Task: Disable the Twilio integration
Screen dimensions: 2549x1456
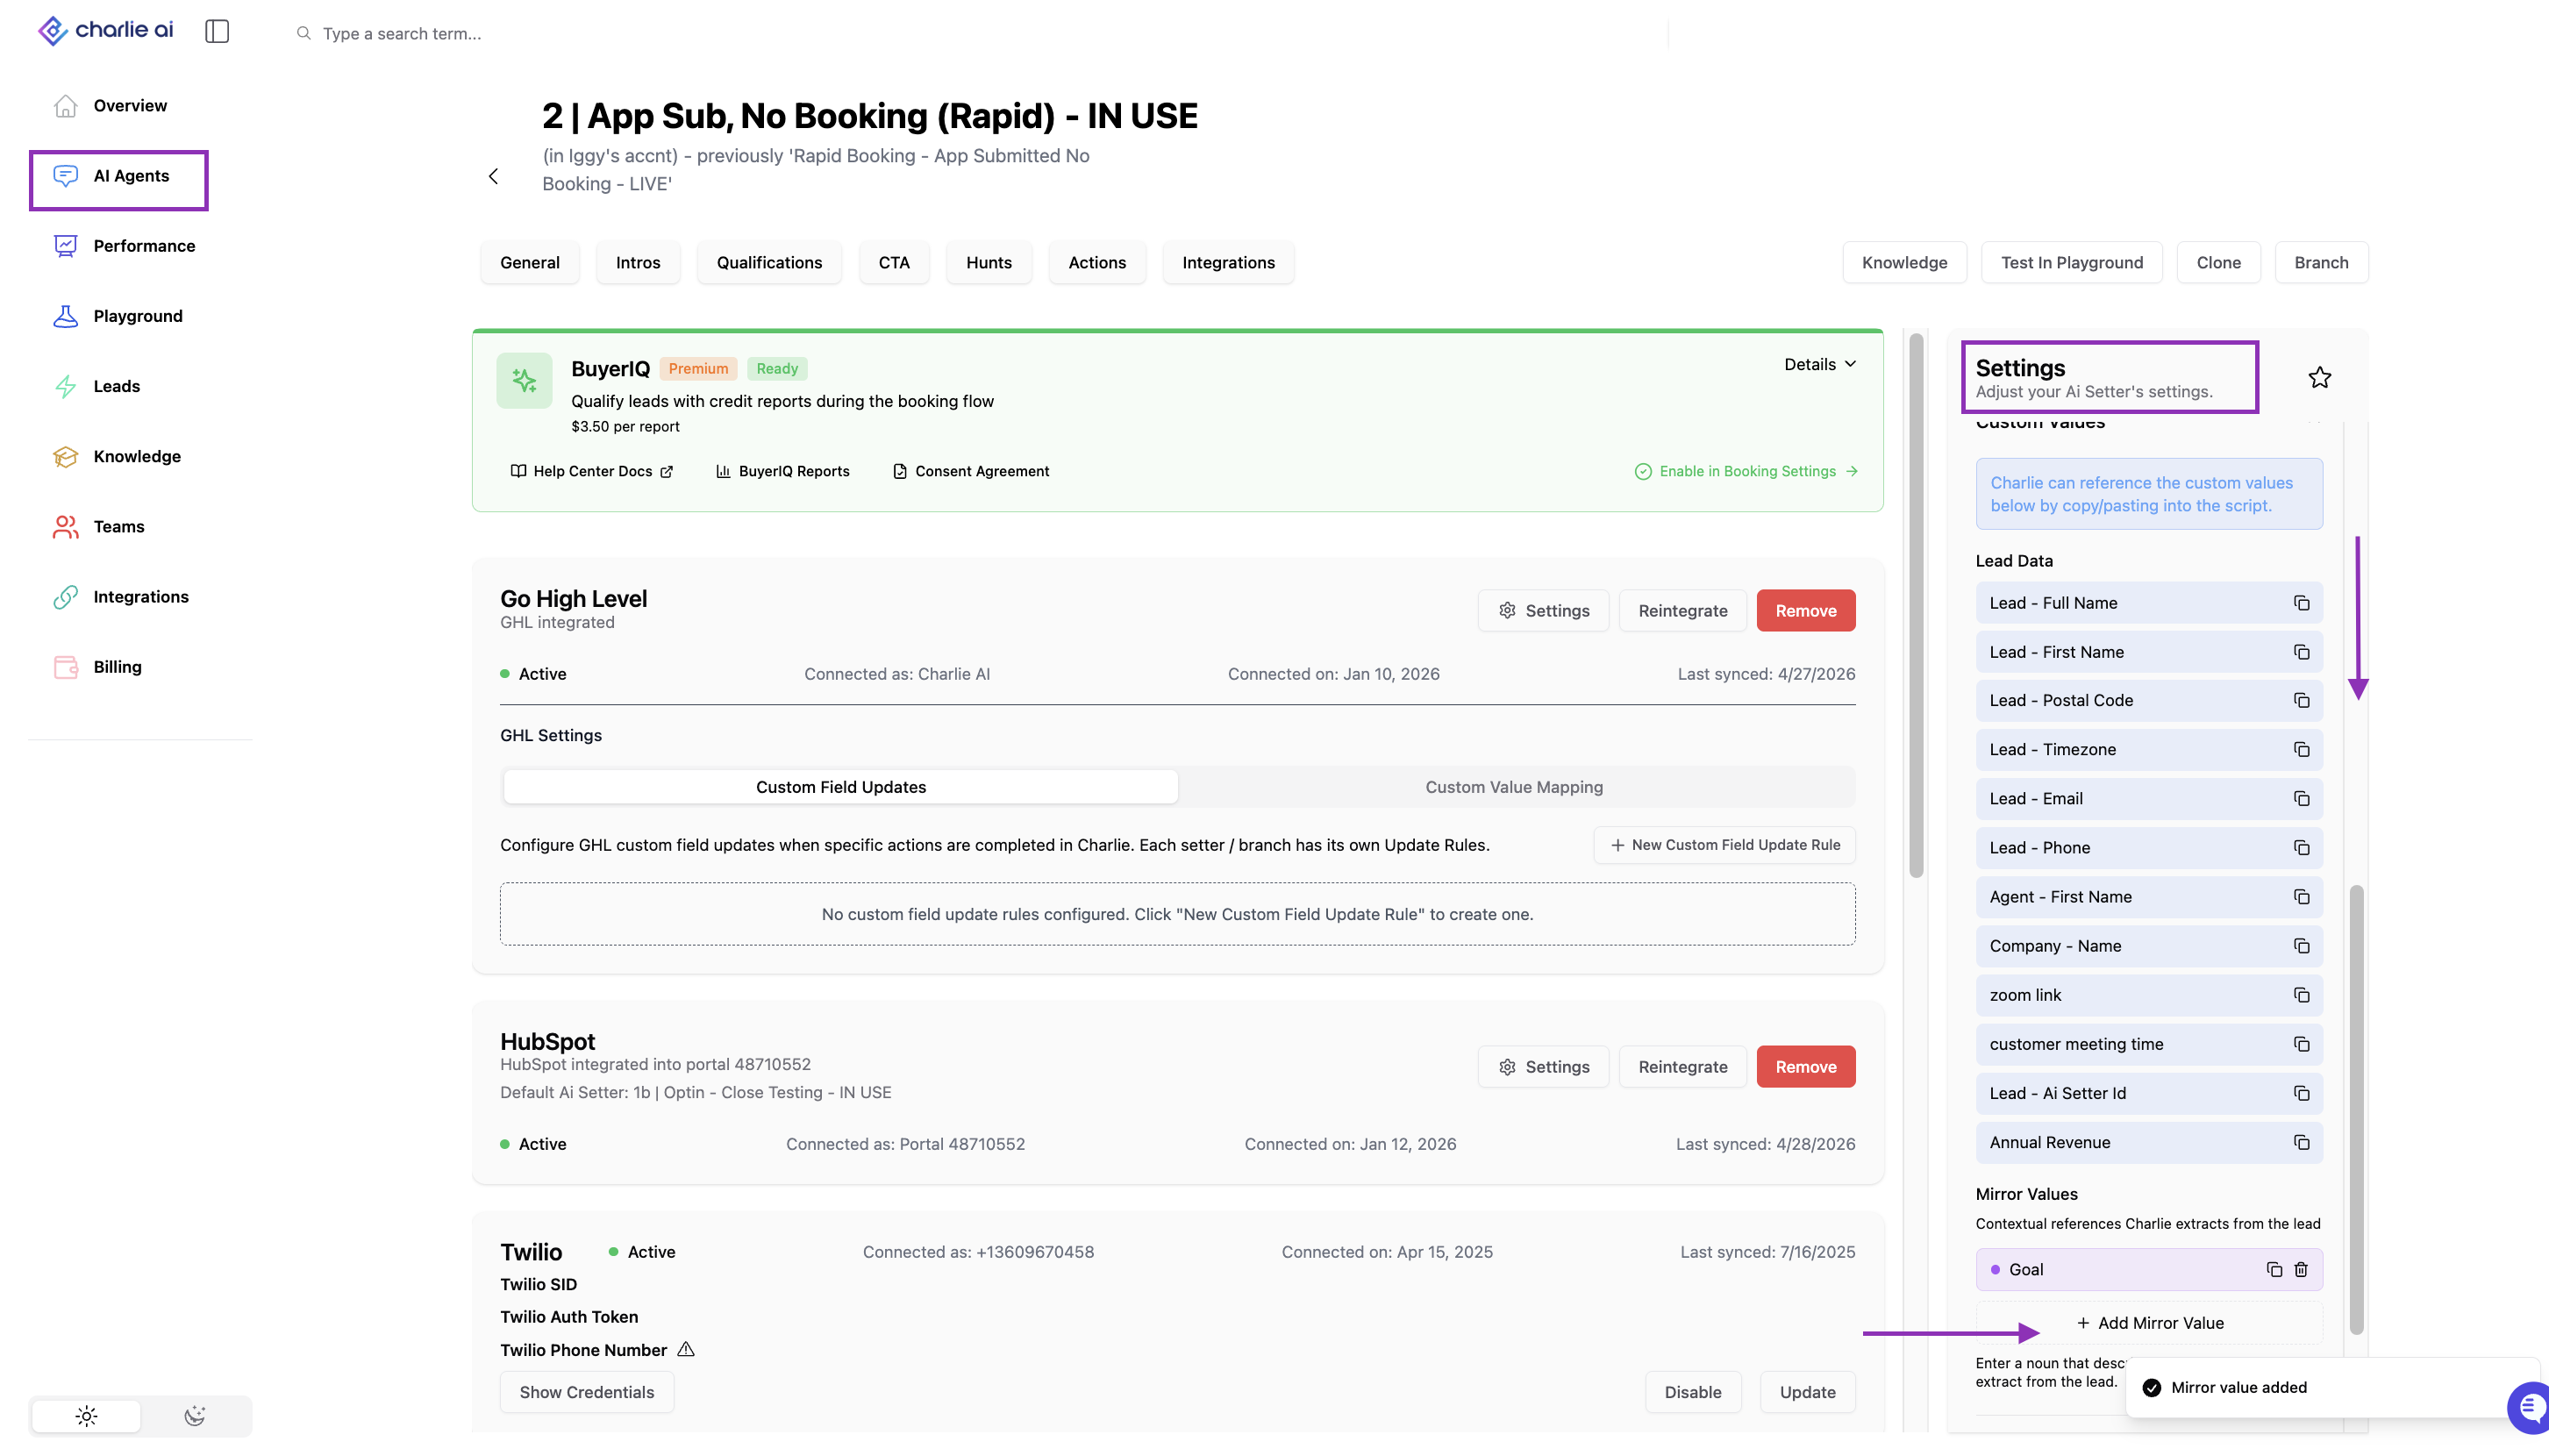Action: click(1692, 1392)
